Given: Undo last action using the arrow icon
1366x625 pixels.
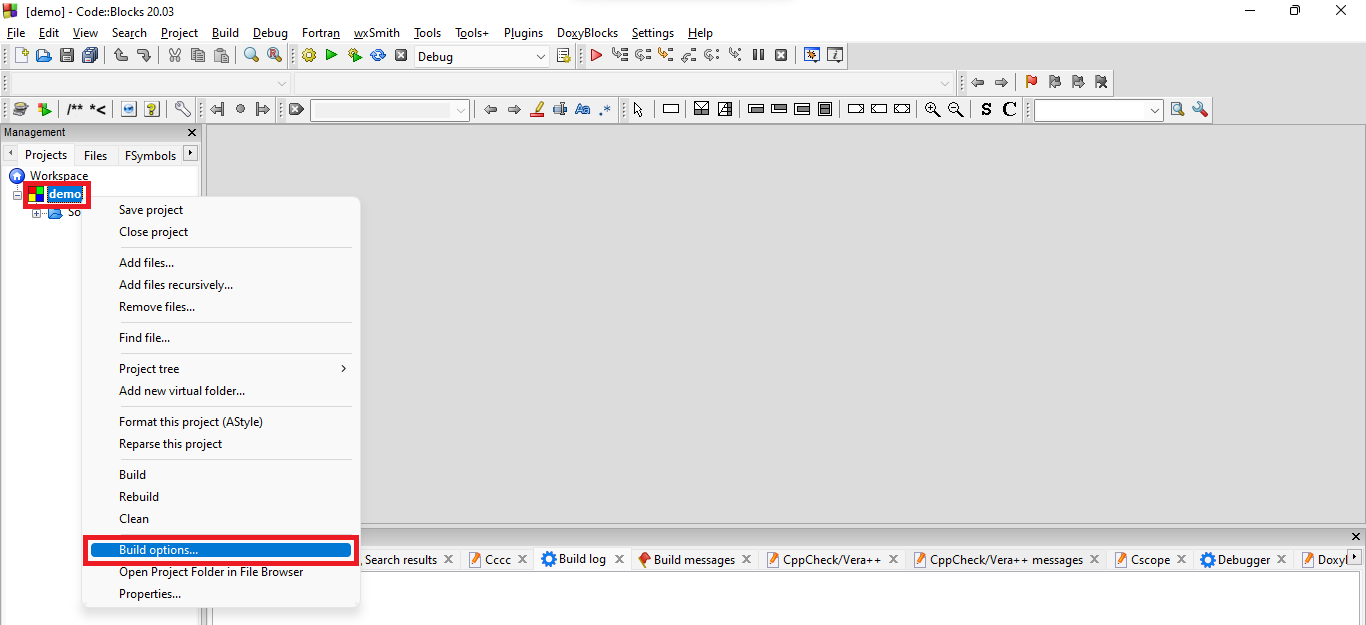Looking at the screenshot, I should pyautogui.click(x=120, y=55).
